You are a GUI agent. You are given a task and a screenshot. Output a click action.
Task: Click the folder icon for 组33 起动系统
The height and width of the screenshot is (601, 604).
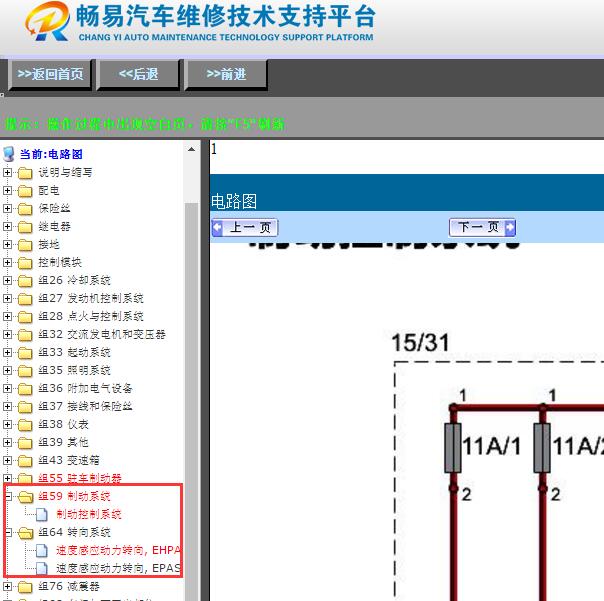pyautogui.click(x=25, y=353)
